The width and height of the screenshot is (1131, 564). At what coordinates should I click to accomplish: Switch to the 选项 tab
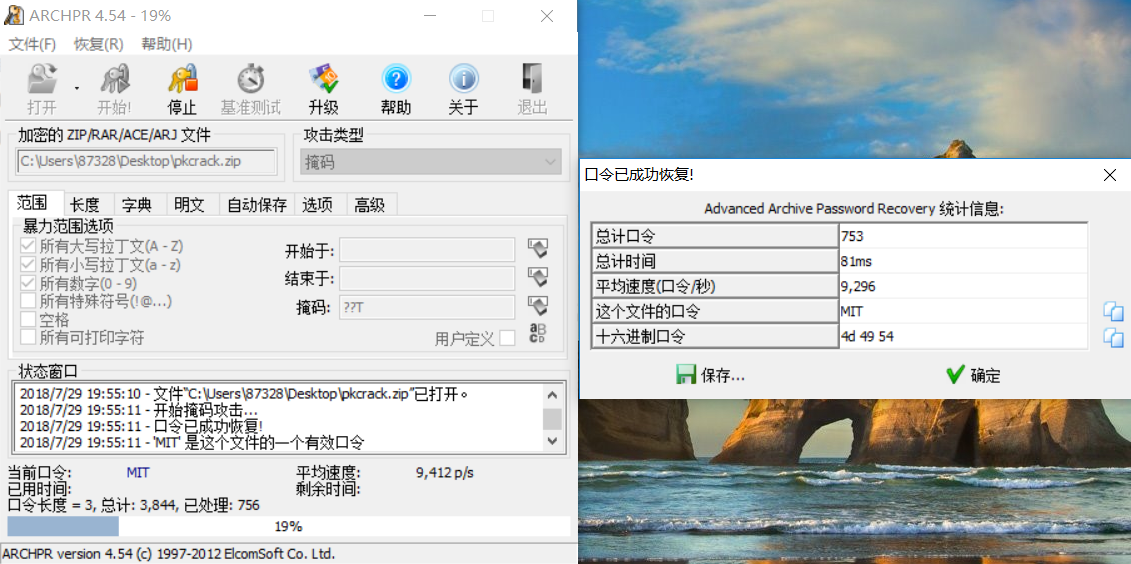coord(317,205)
